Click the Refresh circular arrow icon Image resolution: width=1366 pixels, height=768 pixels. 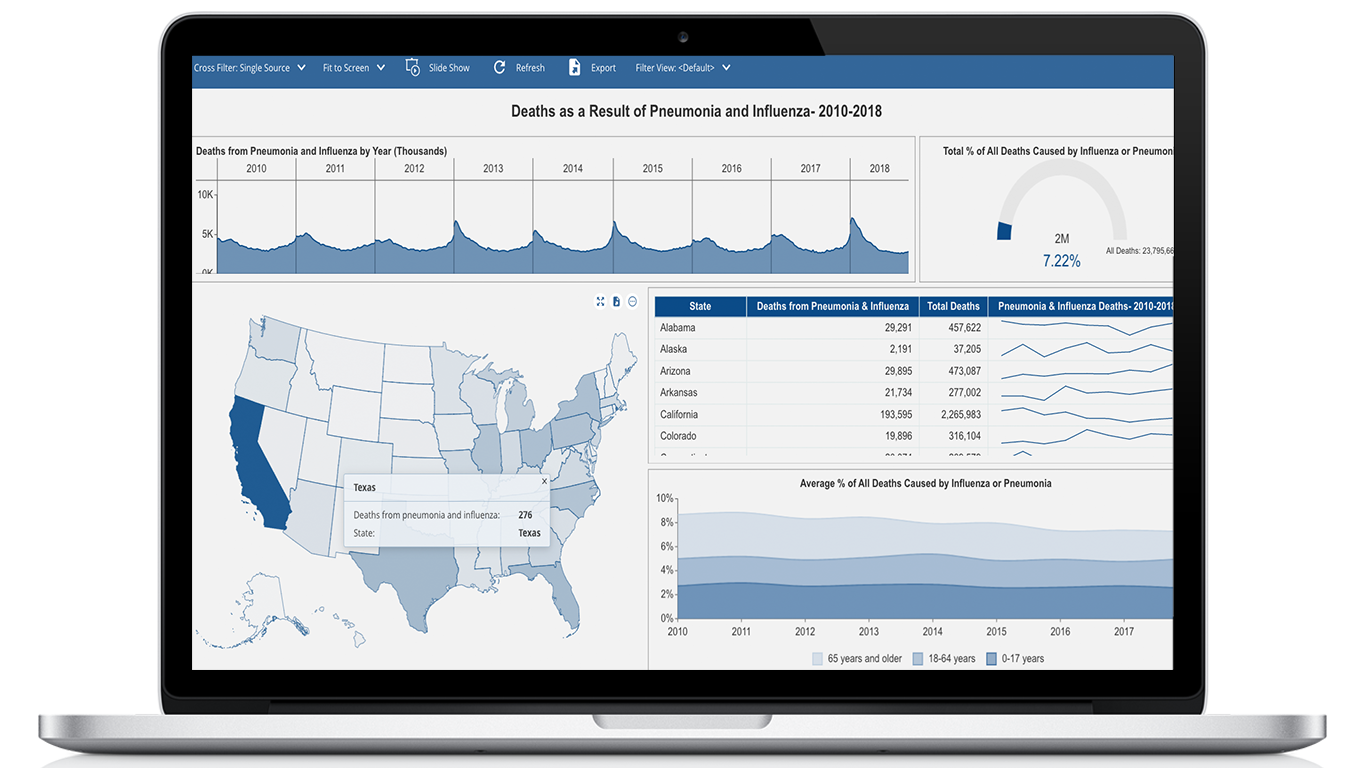499,67
